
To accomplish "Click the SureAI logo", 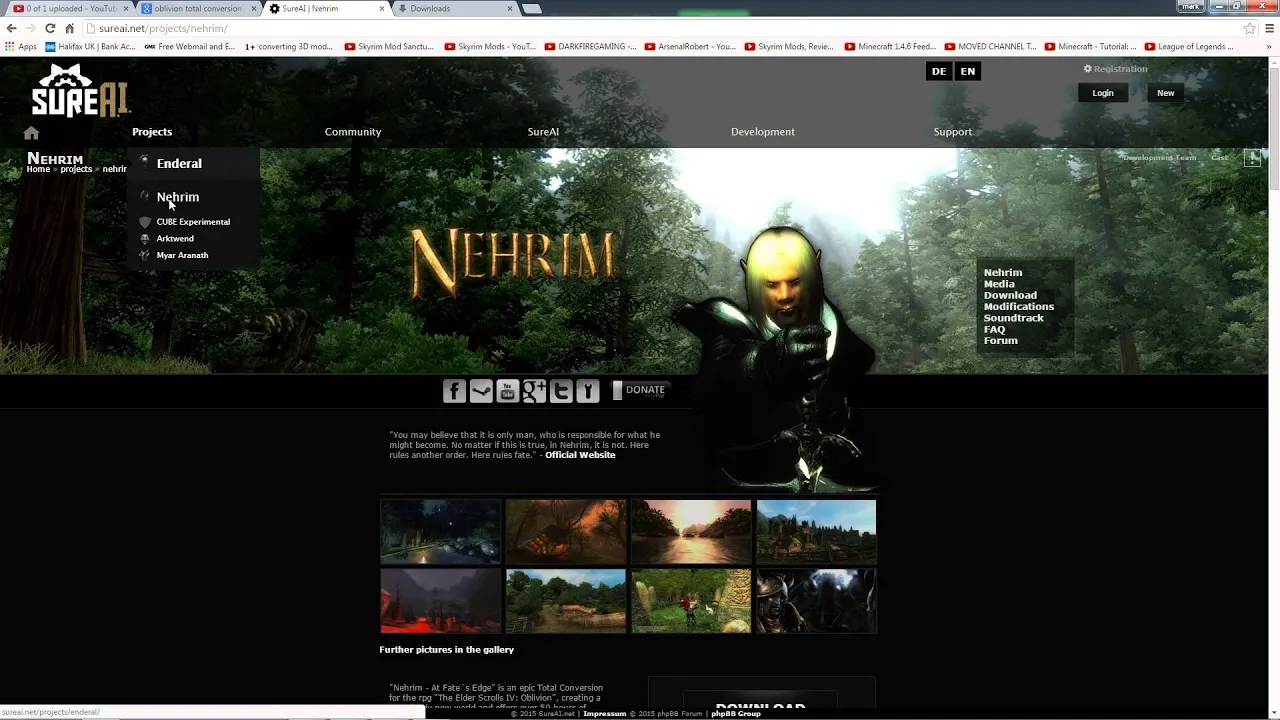I will click(x=80, y=92).
